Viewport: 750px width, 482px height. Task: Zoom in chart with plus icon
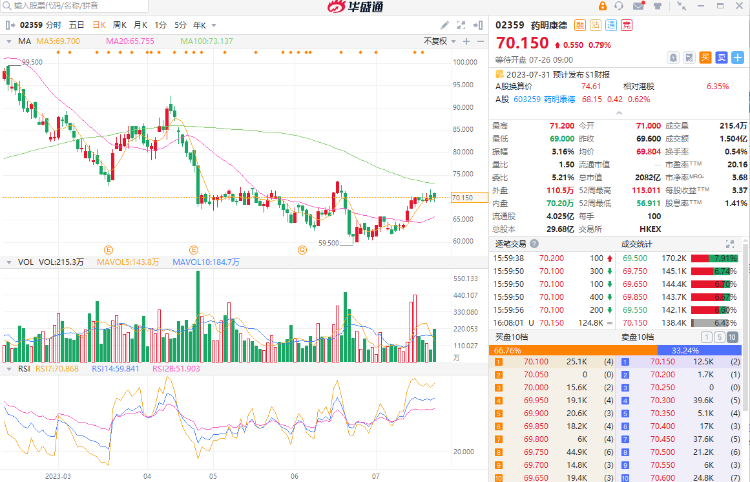click(x=466, y=42)
